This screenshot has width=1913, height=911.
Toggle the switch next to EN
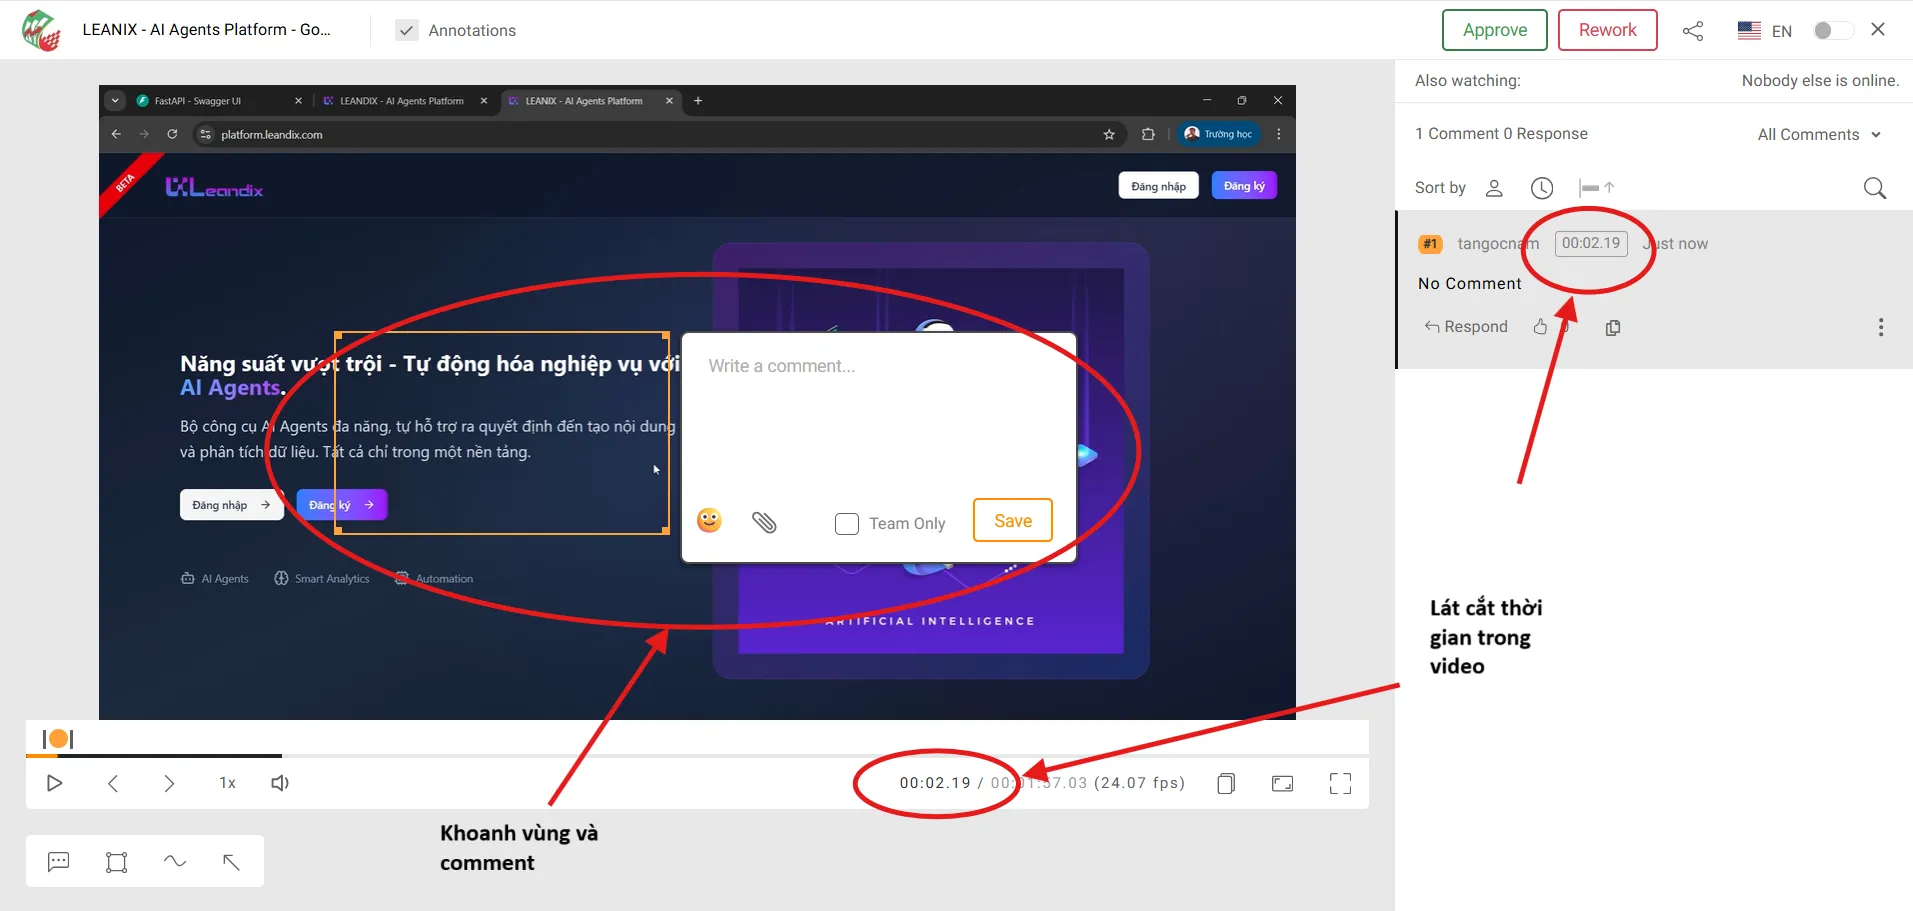1833,31
